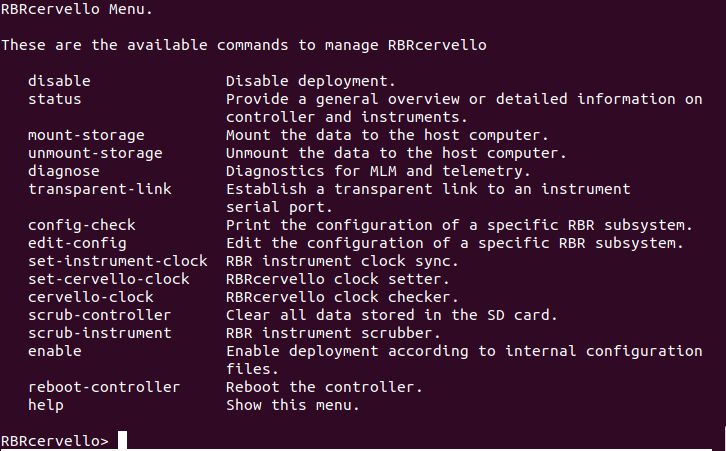Click the 'scrub-instrument' command entry
726x451 pixels.
pyautogui.click(x=99, y=333)
